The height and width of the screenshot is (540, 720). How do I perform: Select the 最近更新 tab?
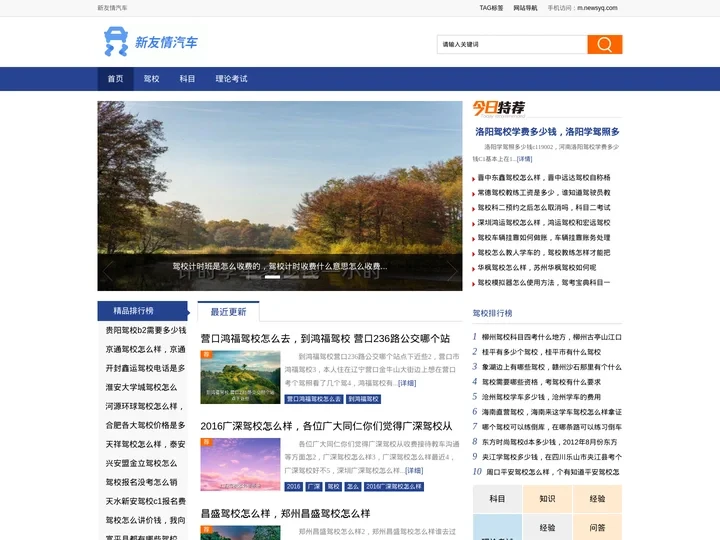coord(228,312)
